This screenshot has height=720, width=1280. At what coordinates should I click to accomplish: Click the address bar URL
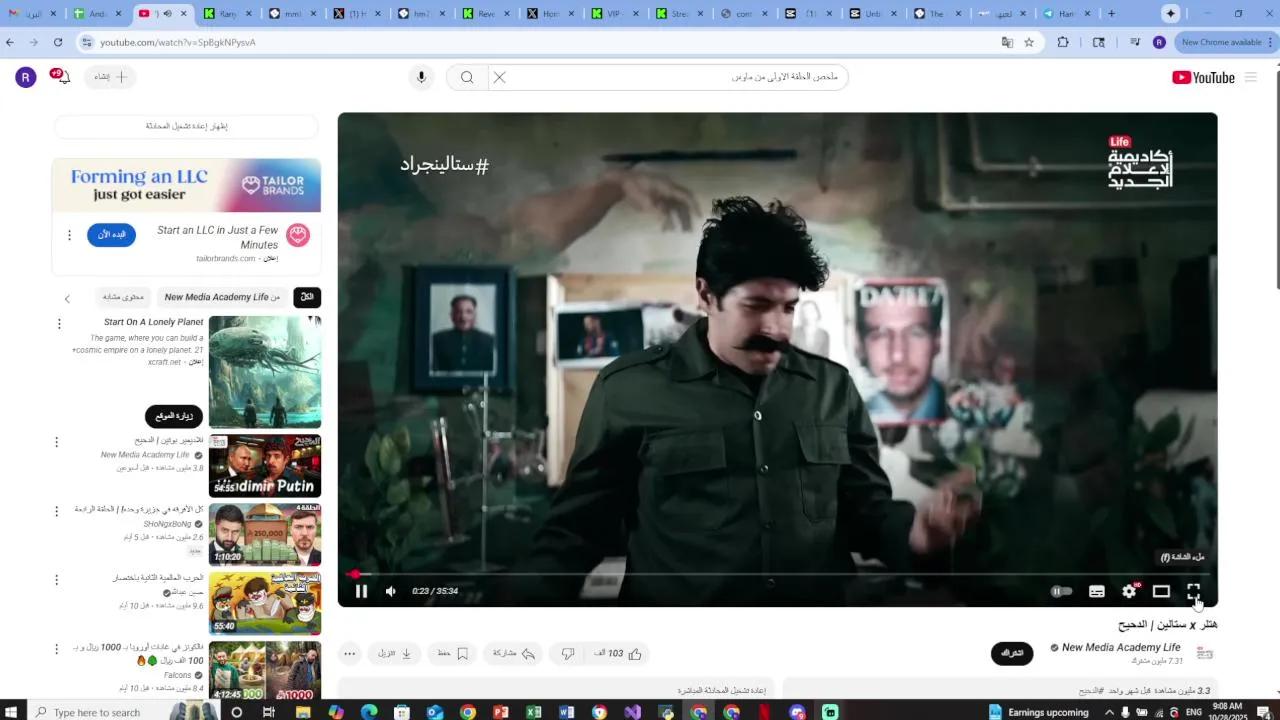tap(178, 42)
